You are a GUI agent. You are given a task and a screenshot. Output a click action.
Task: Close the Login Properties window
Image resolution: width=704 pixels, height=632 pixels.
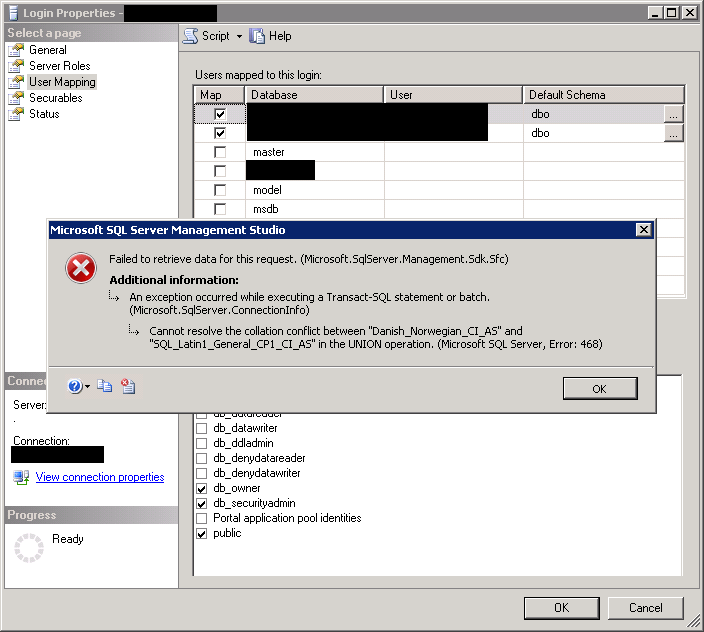[x=689, y=13]
